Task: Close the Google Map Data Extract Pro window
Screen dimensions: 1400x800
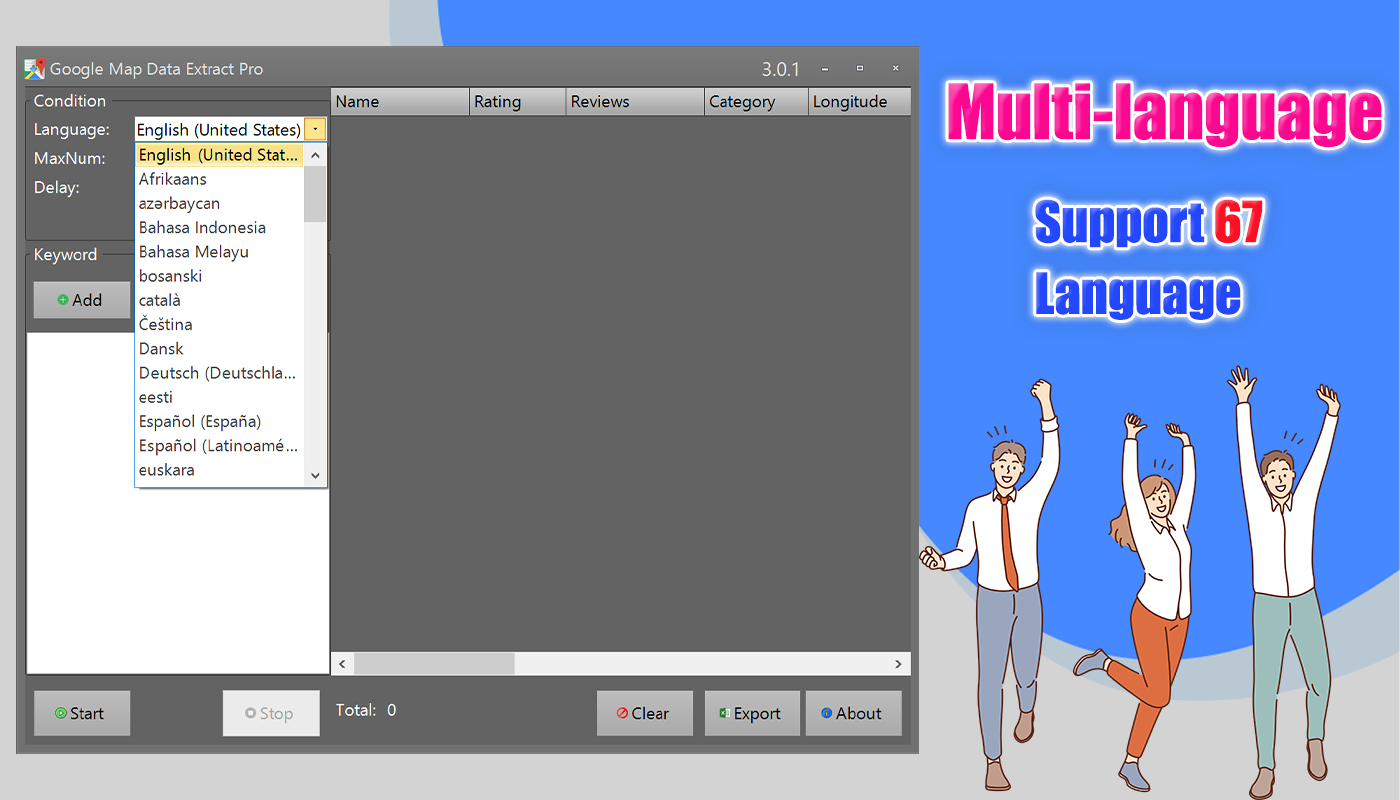Action: point(895,69)
